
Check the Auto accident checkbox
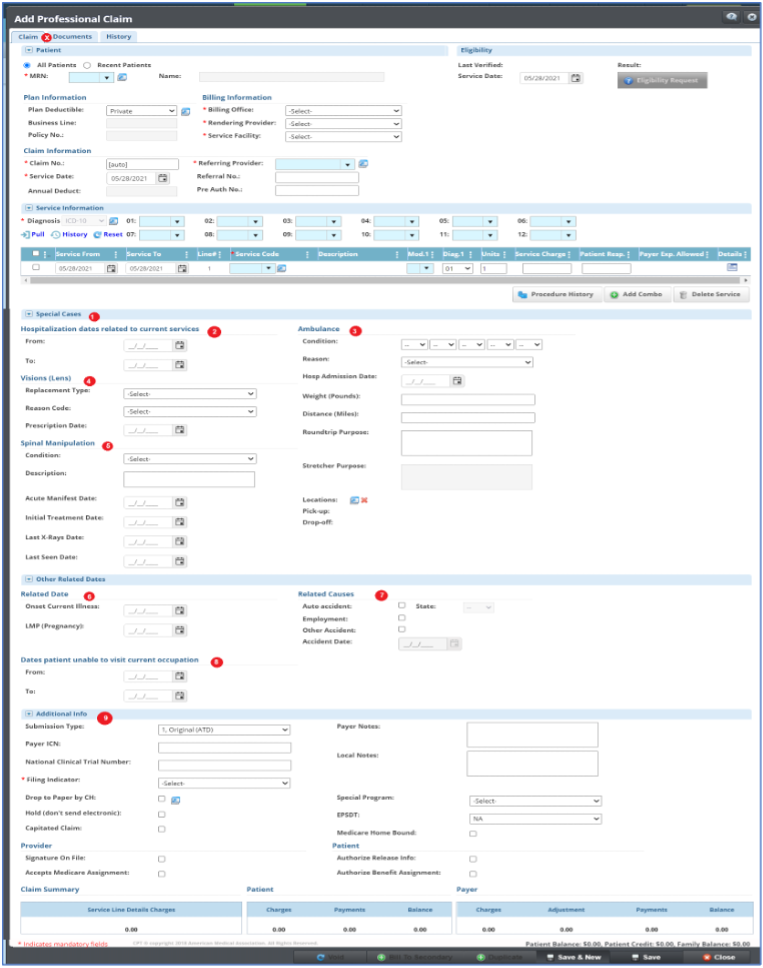(402, 606)
